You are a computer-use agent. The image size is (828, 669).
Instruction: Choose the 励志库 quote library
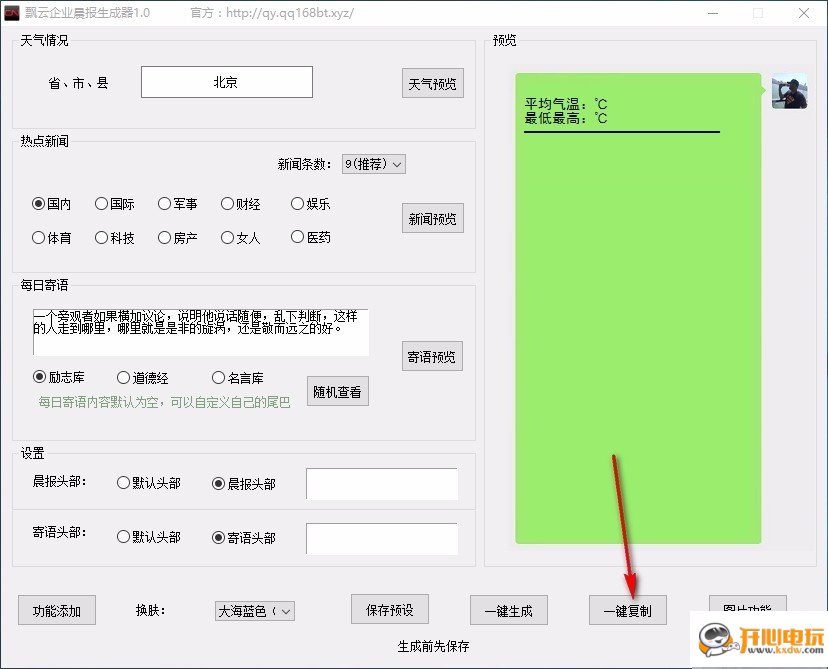(x=59, y=377)
